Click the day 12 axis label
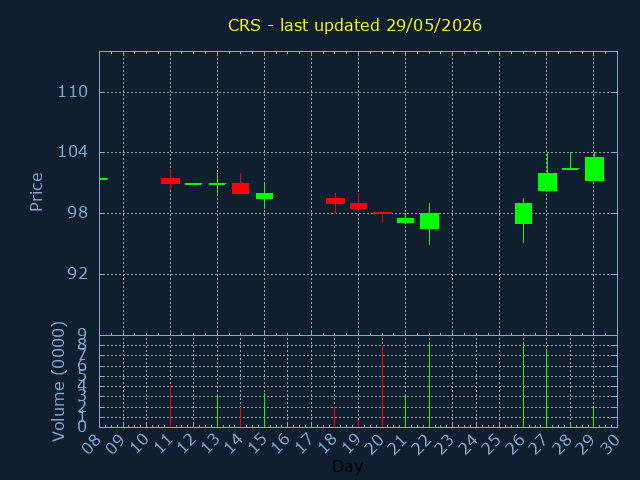The image size is (640, 480). (x=187, y=444)
